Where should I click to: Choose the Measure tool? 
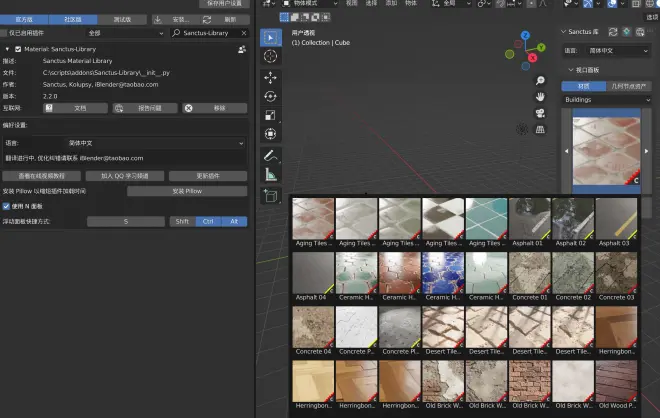click(x=271, y=174)
